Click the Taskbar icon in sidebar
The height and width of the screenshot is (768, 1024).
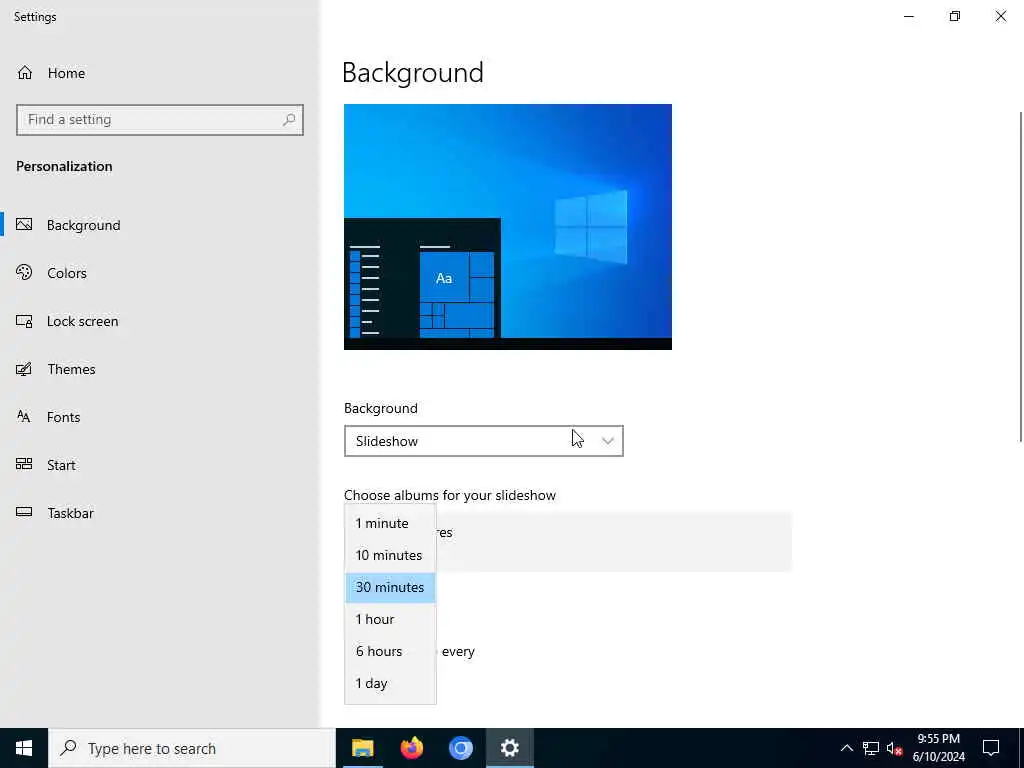point(24,513)
